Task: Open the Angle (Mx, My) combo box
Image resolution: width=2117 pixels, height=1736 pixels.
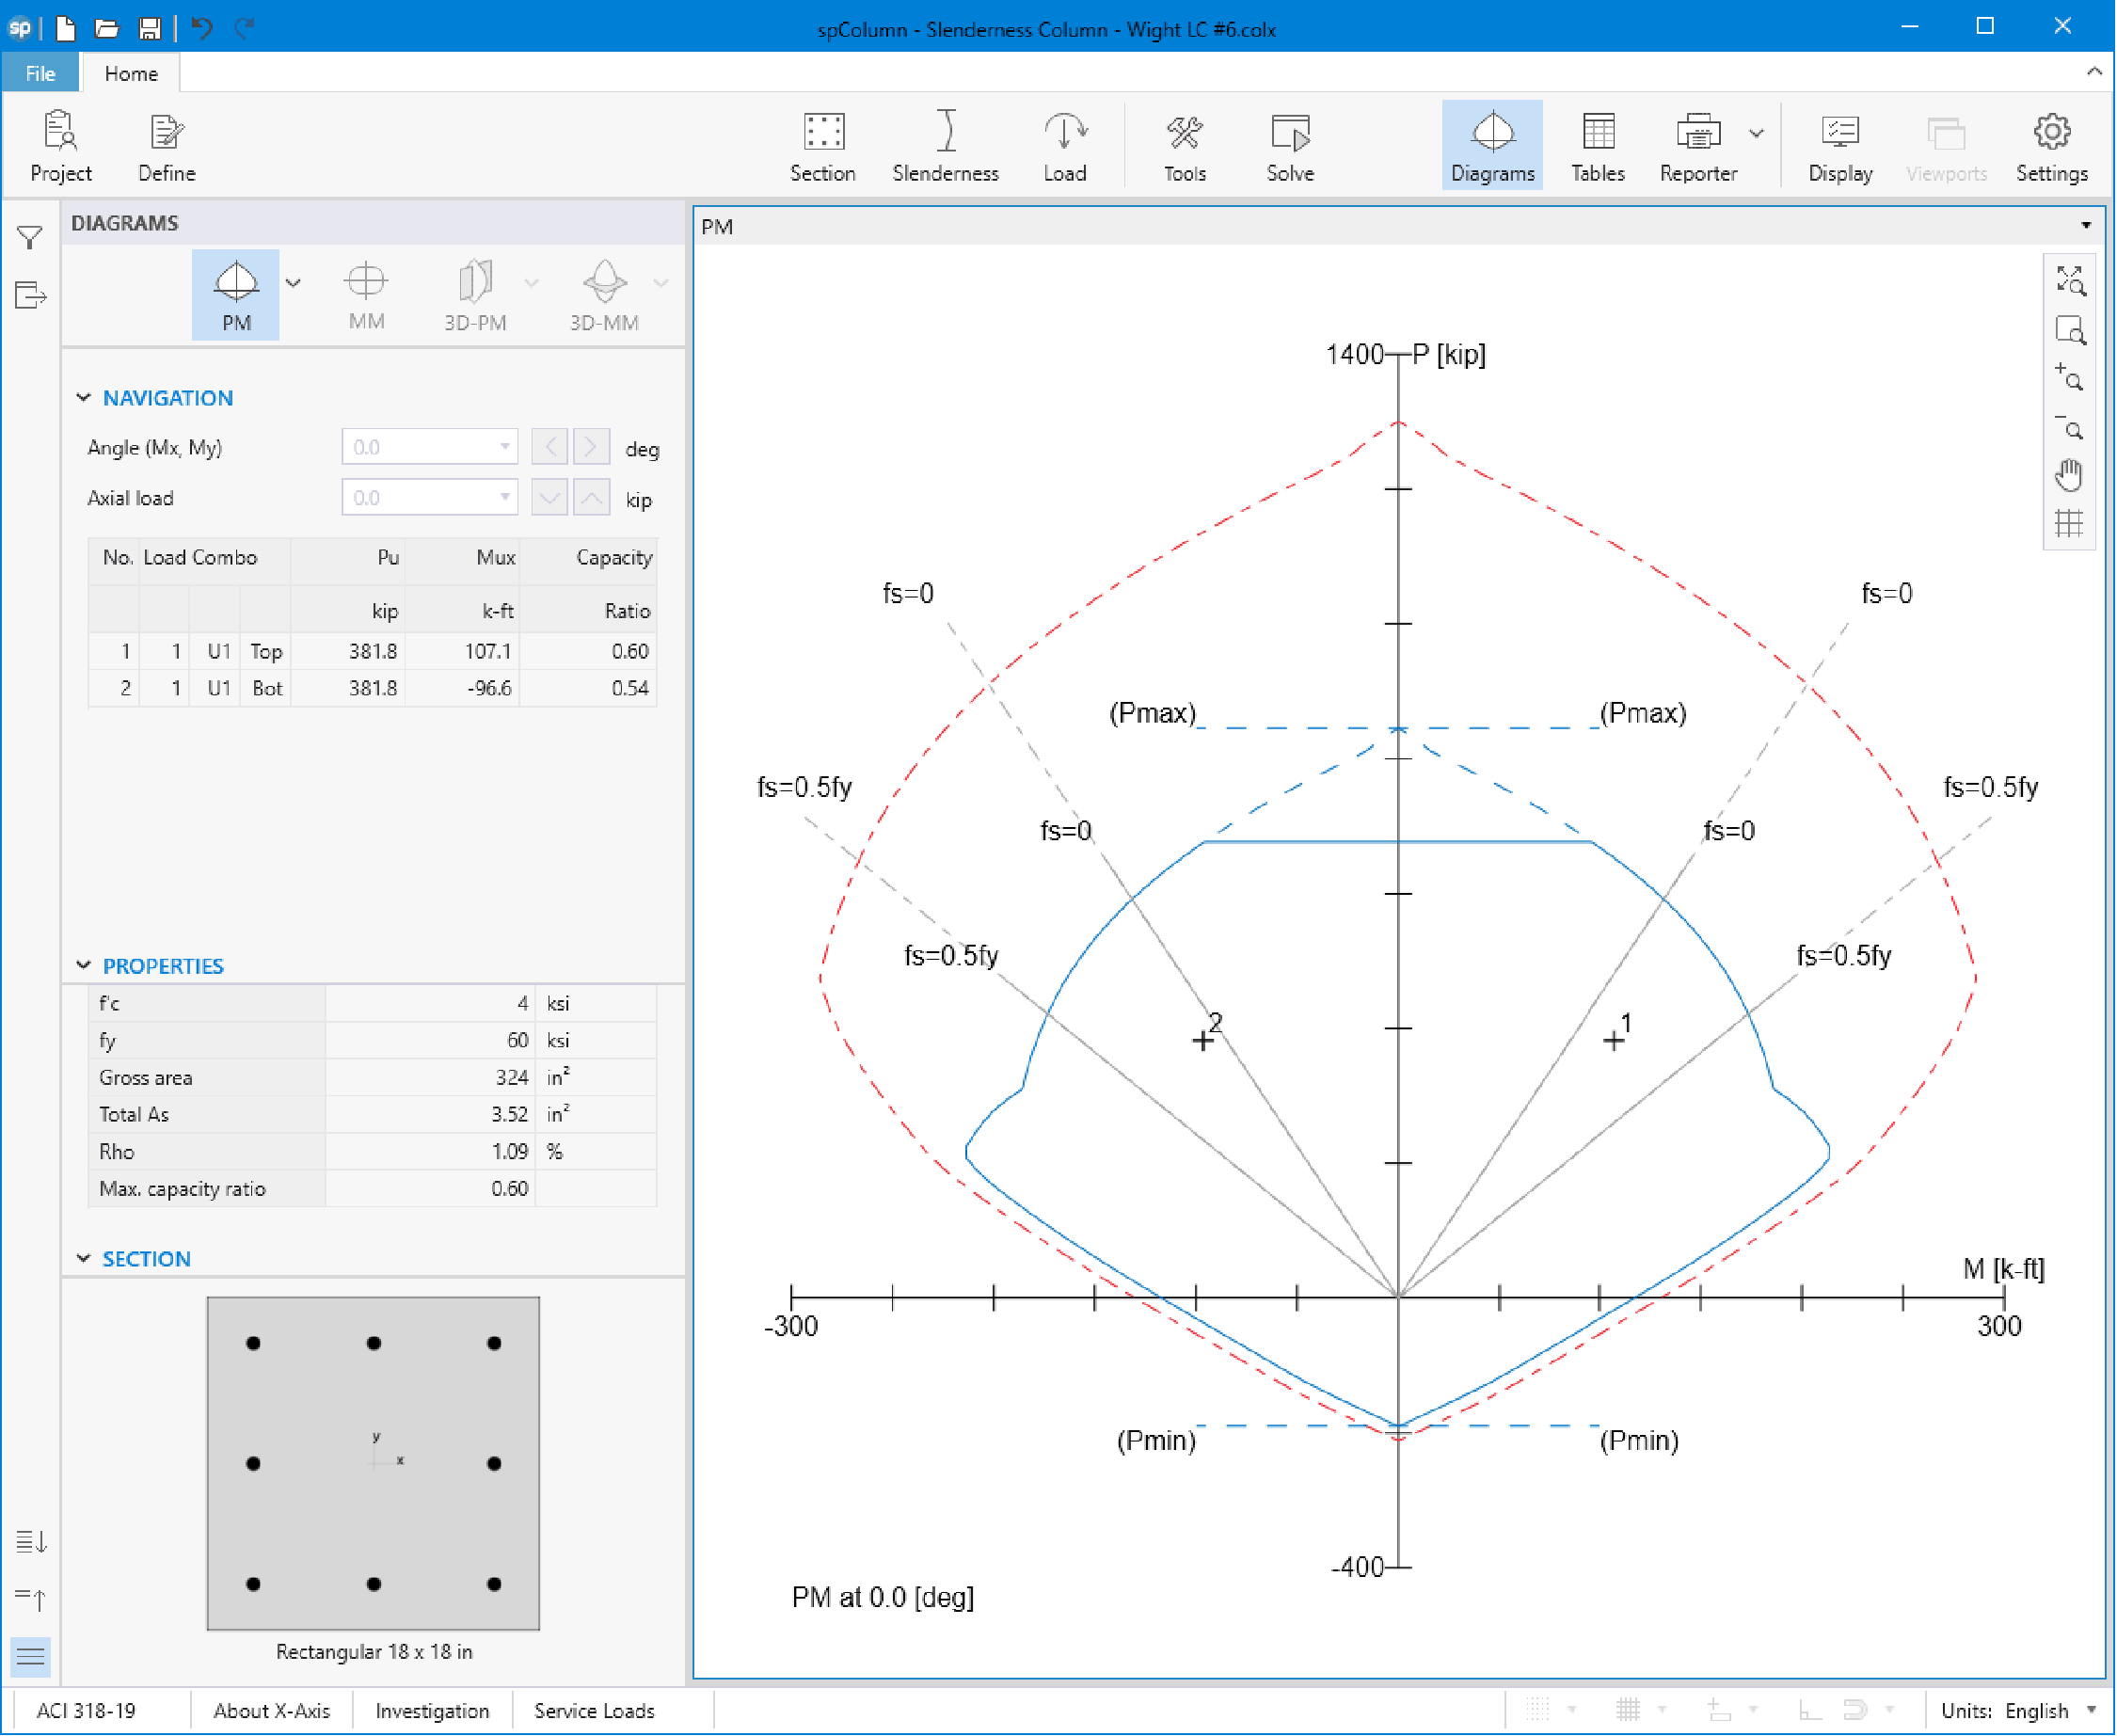Action: coord(430,448)
